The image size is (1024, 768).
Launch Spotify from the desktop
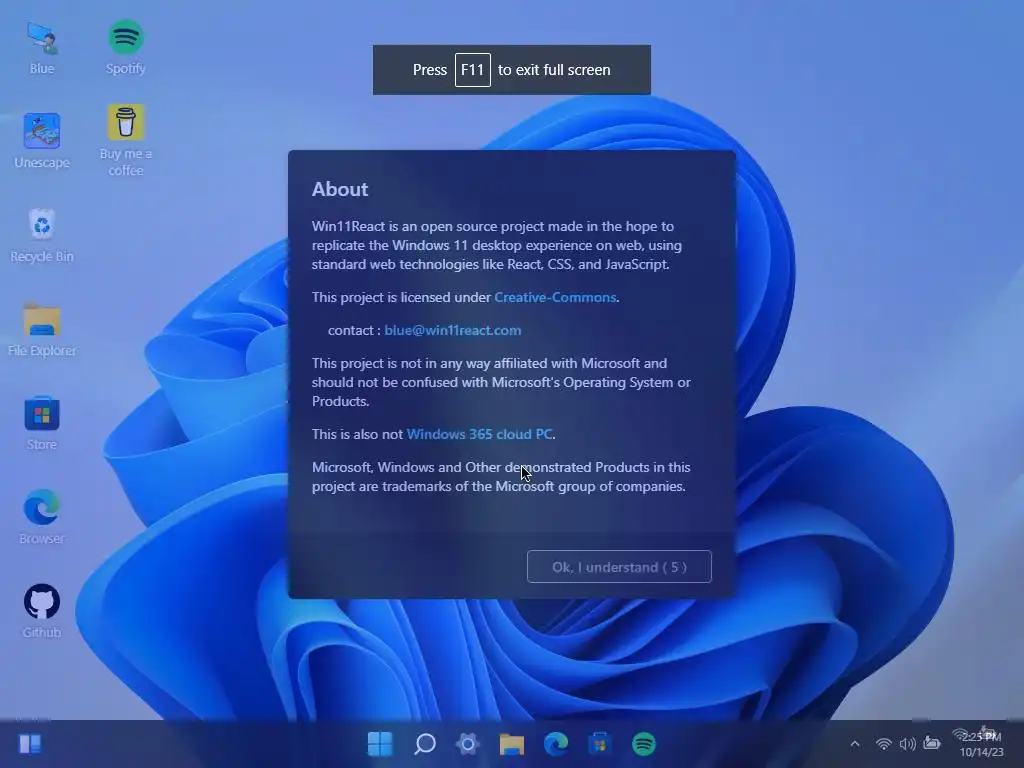[x=125, y=47]
